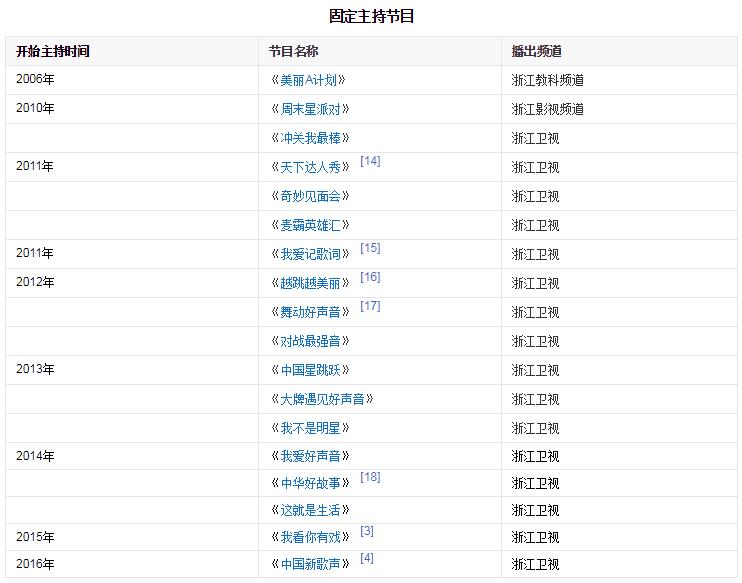Image resolution: width=742 pixels, height=583 pixels.
Task: Open the 《美丽A计划》 program link
Action: click(x=309, y=80)
